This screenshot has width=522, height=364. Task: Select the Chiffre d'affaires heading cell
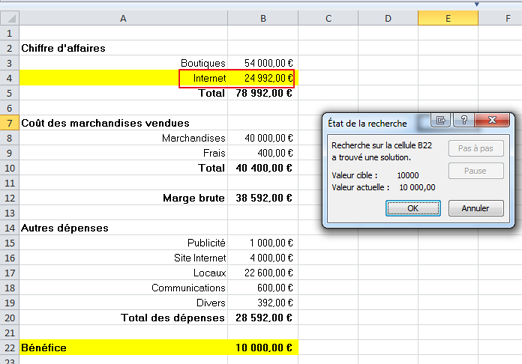tap(123, 48)
